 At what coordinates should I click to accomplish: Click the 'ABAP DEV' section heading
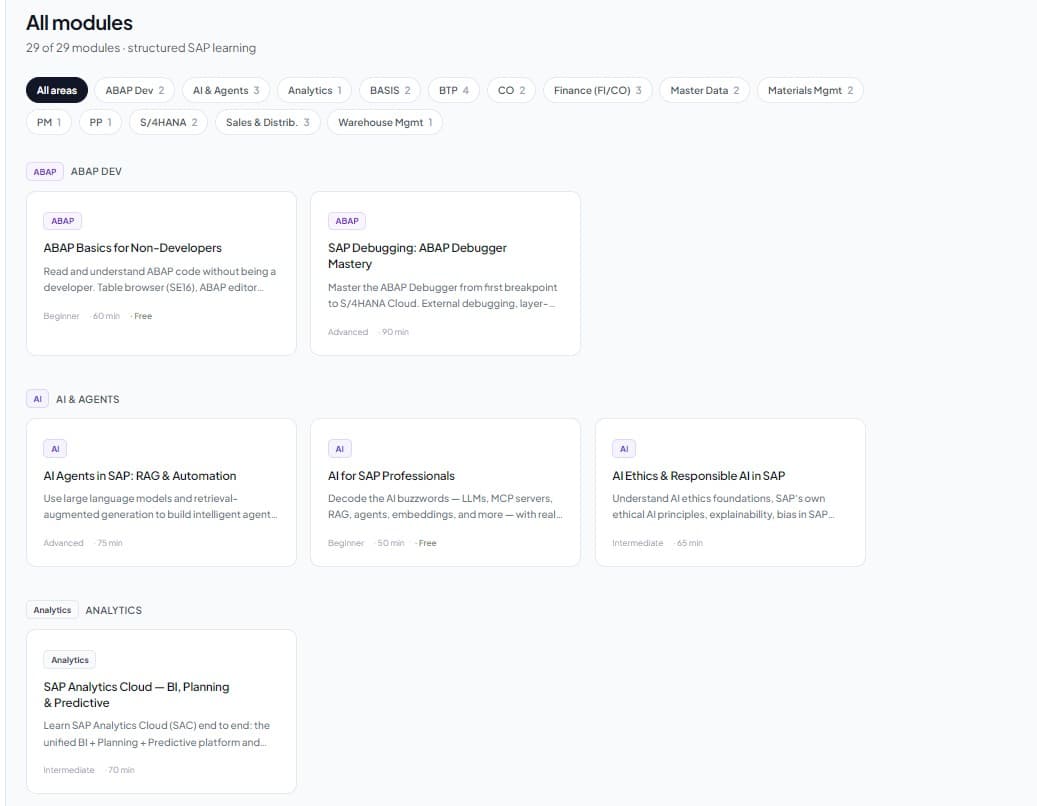click(97, 172)
